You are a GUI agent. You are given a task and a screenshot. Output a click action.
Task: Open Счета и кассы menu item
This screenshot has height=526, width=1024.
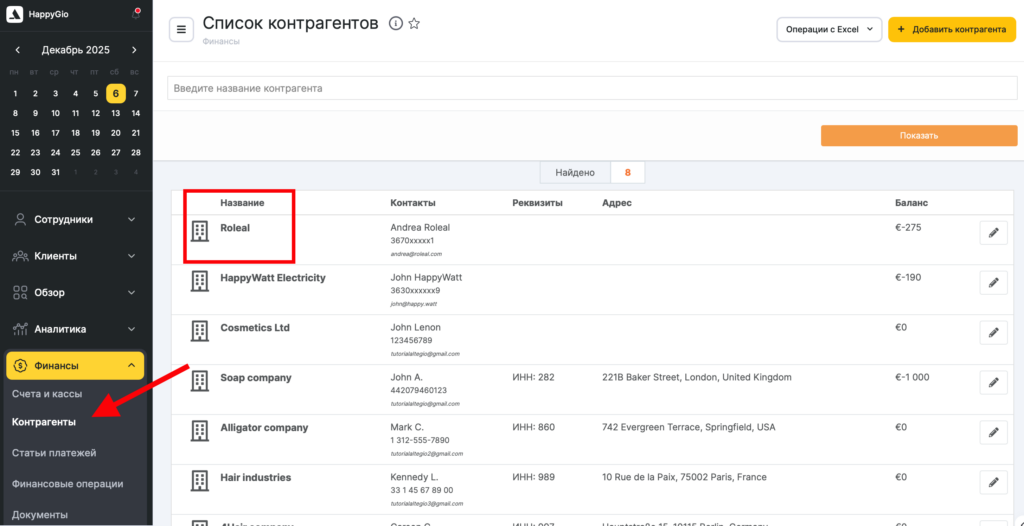47,394
